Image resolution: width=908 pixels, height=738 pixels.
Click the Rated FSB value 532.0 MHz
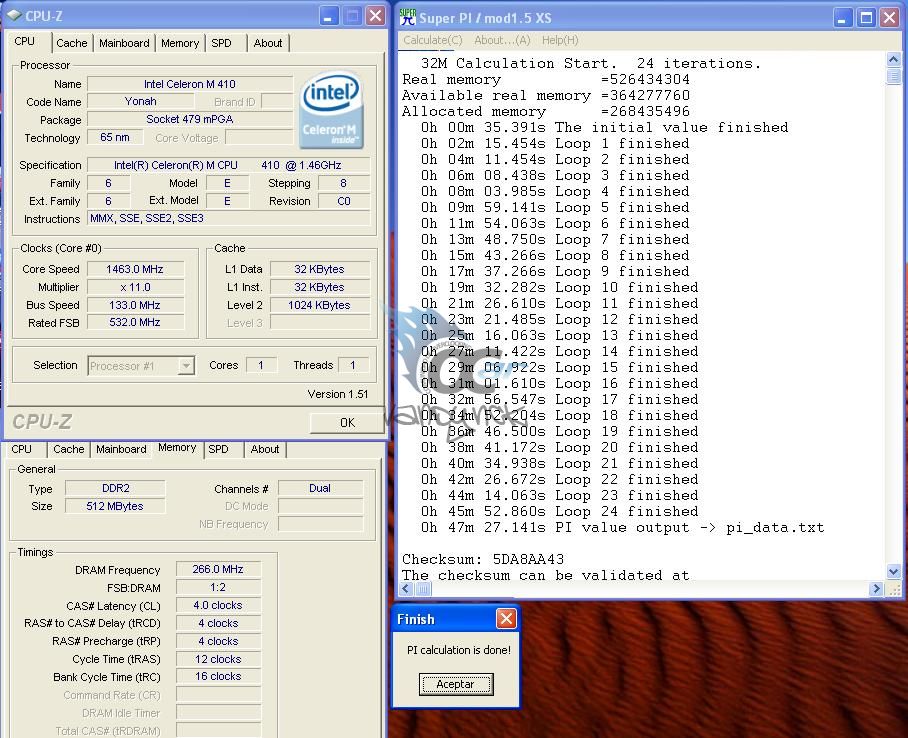[135, 323]
